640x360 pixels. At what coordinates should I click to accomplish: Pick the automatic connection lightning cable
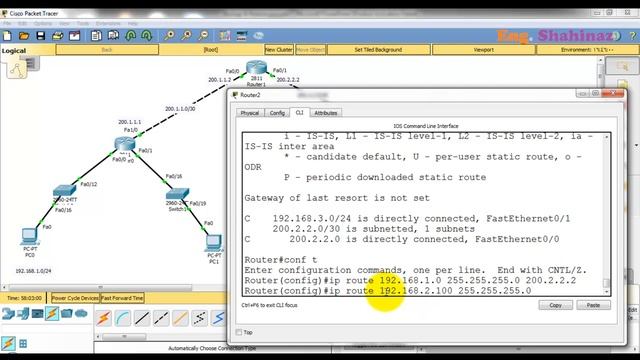[x=103, y=318]
